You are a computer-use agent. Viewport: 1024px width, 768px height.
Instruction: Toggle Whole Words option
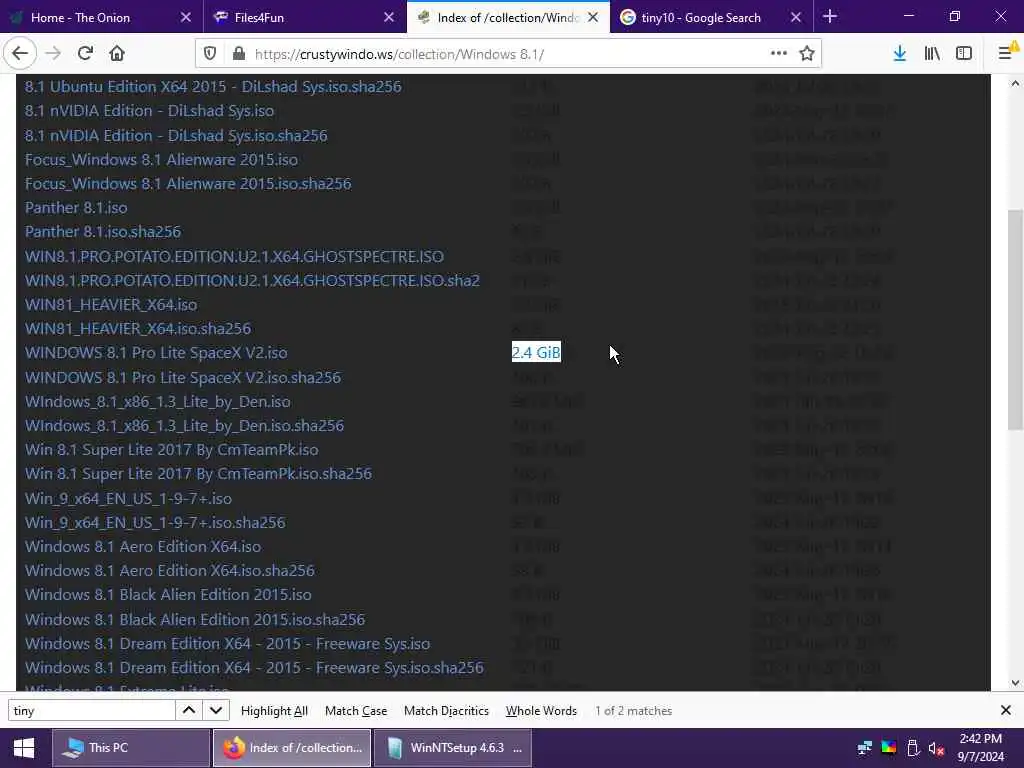click(541, 711)
